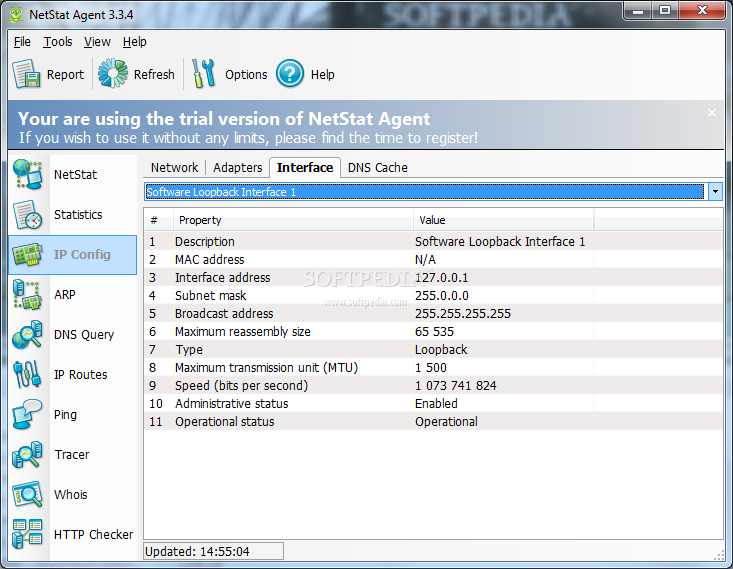Select the MAC address row
The width and height of the screenshot is (733, 569).
(433, 259)
